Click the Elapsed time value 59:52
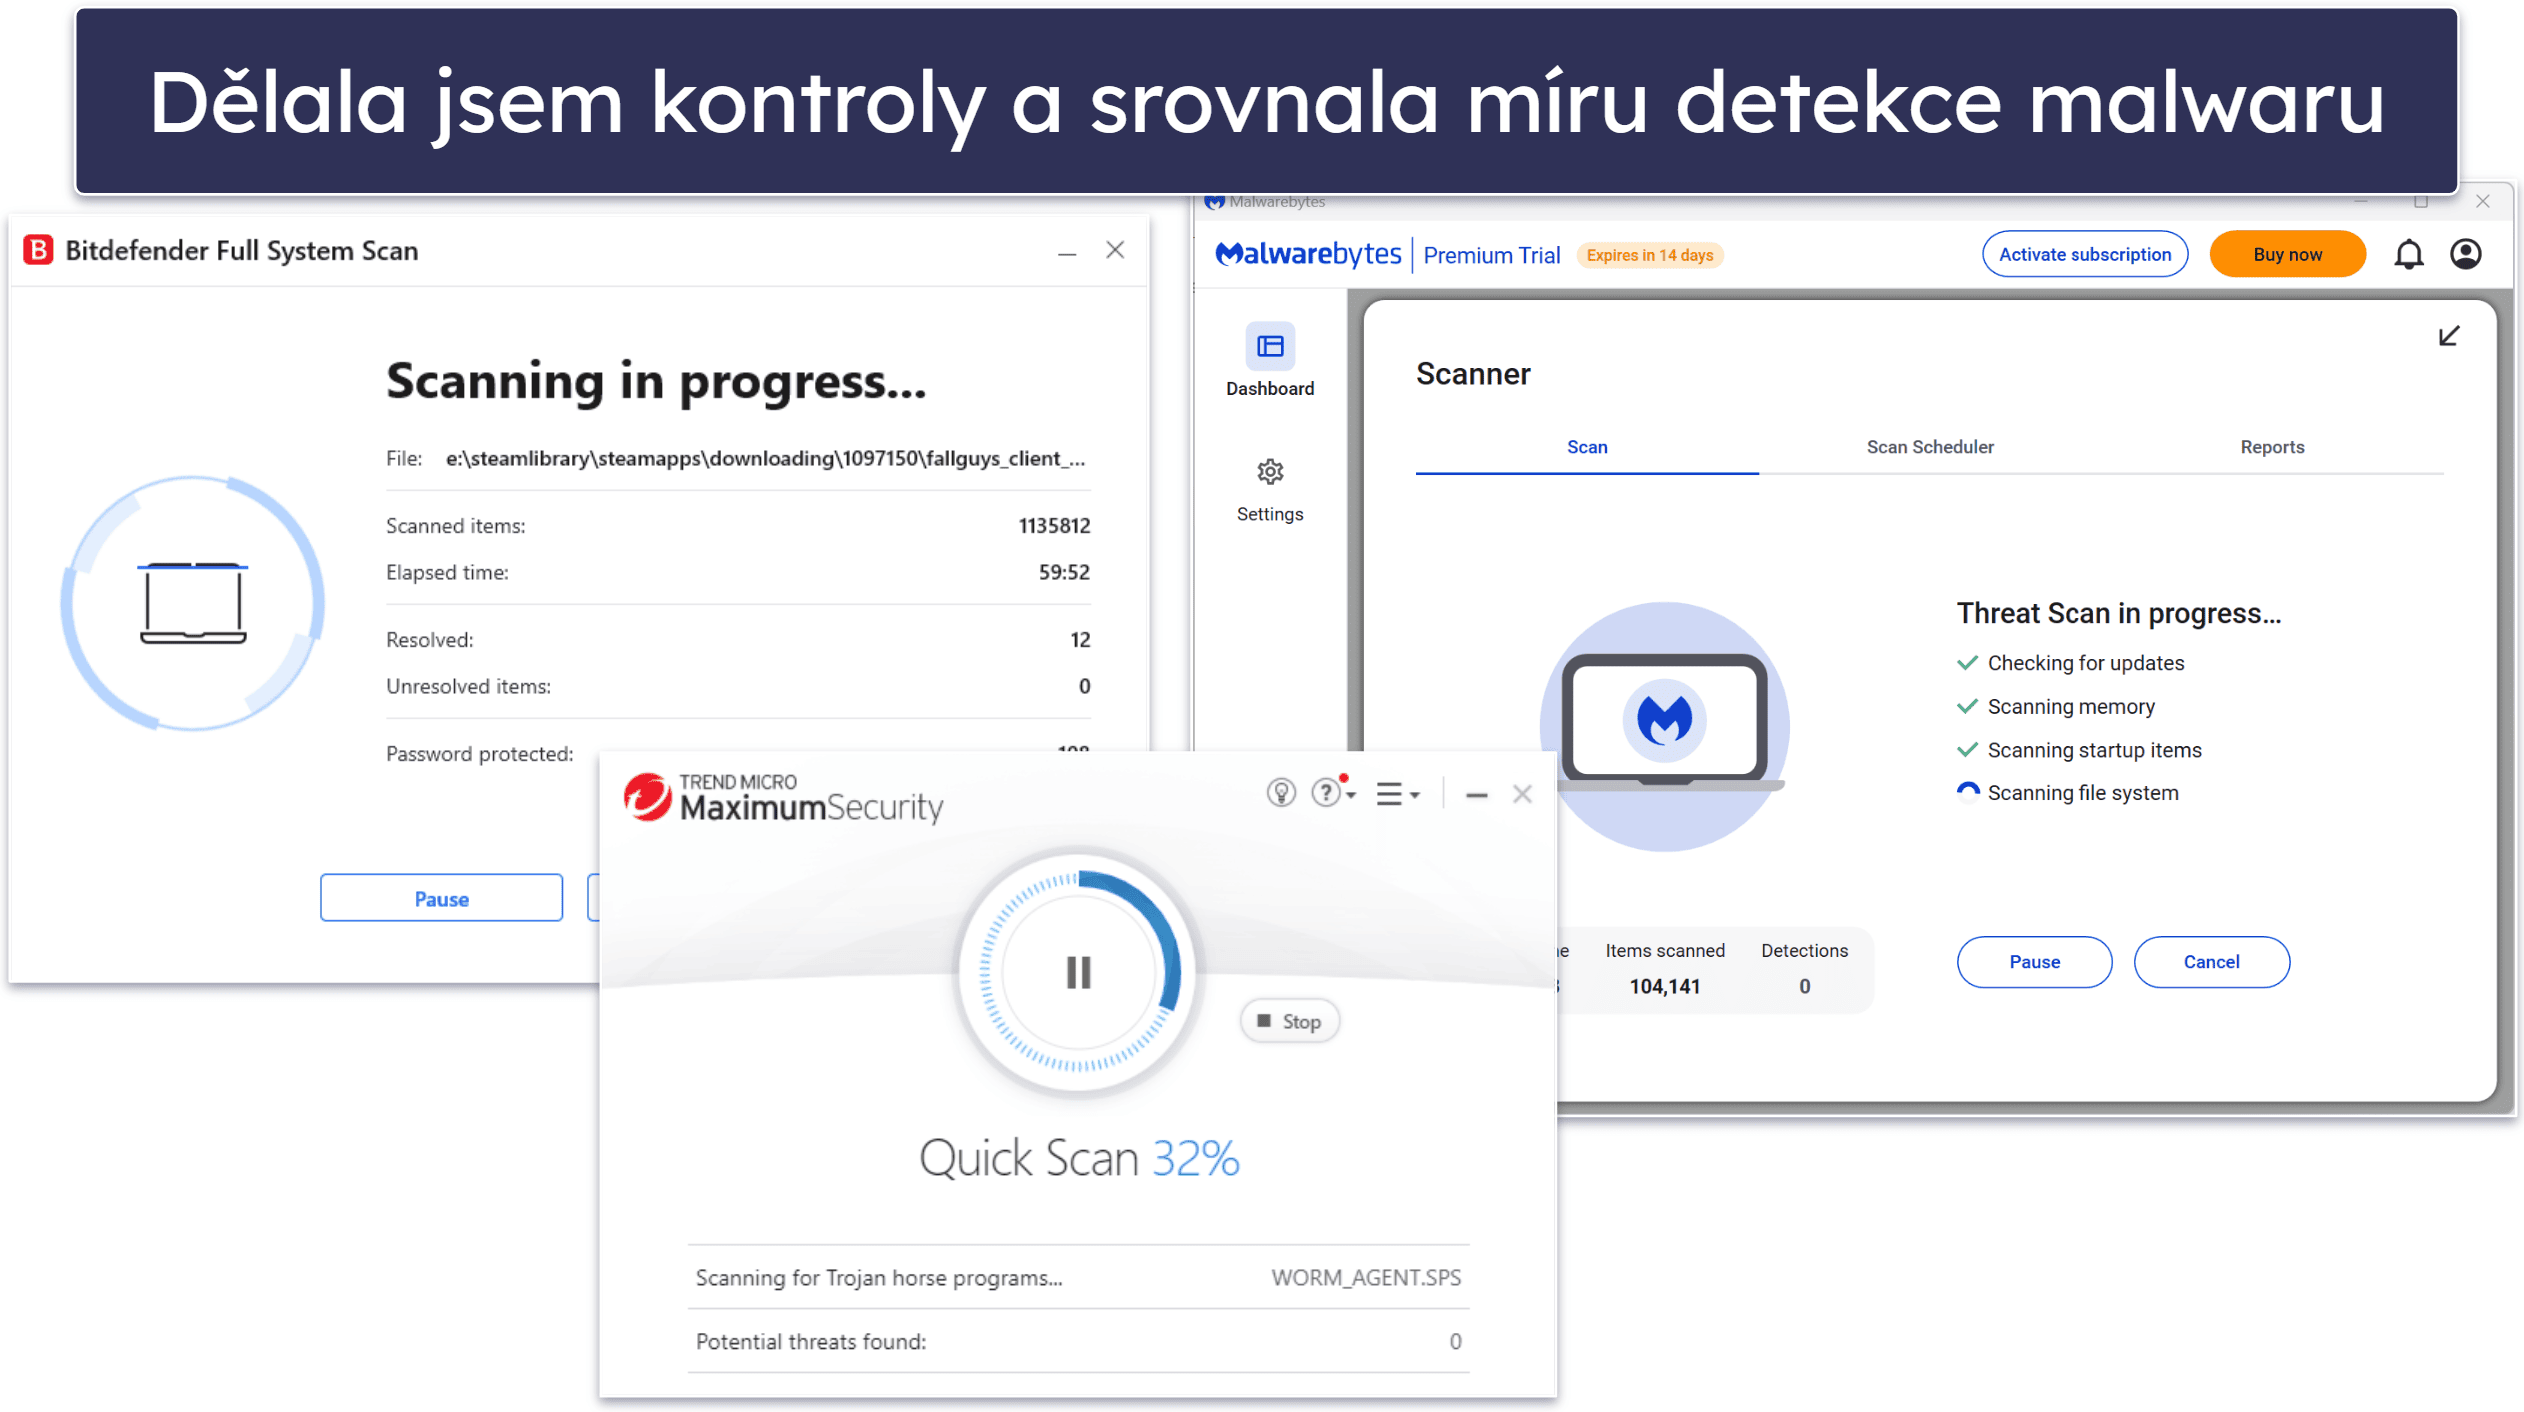Screen dimensions: 2524x1412 1064,572
